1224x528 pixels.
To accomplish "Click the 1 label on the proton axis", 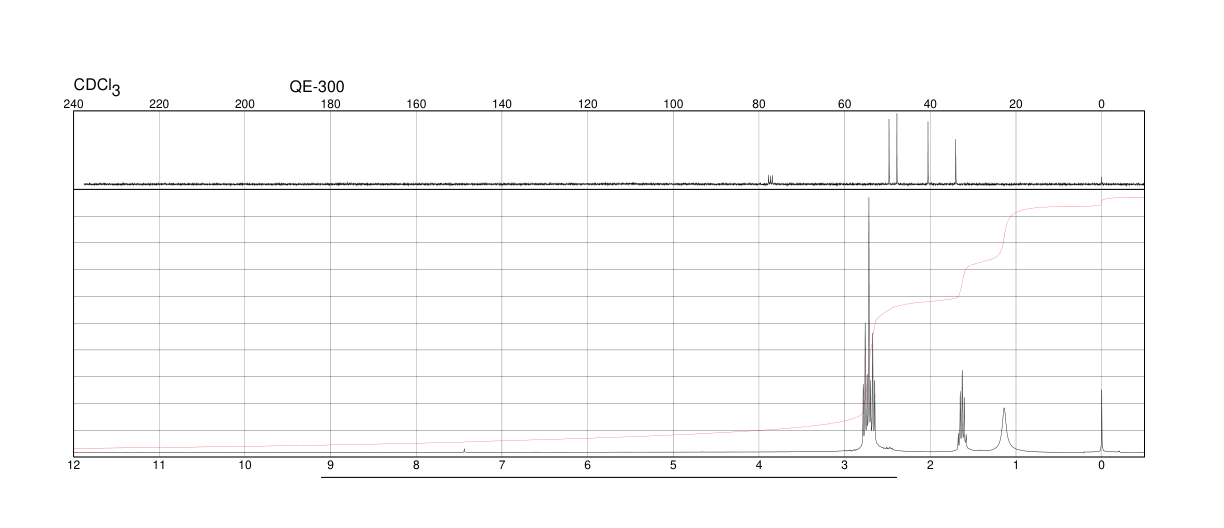I will [1016, 465].
